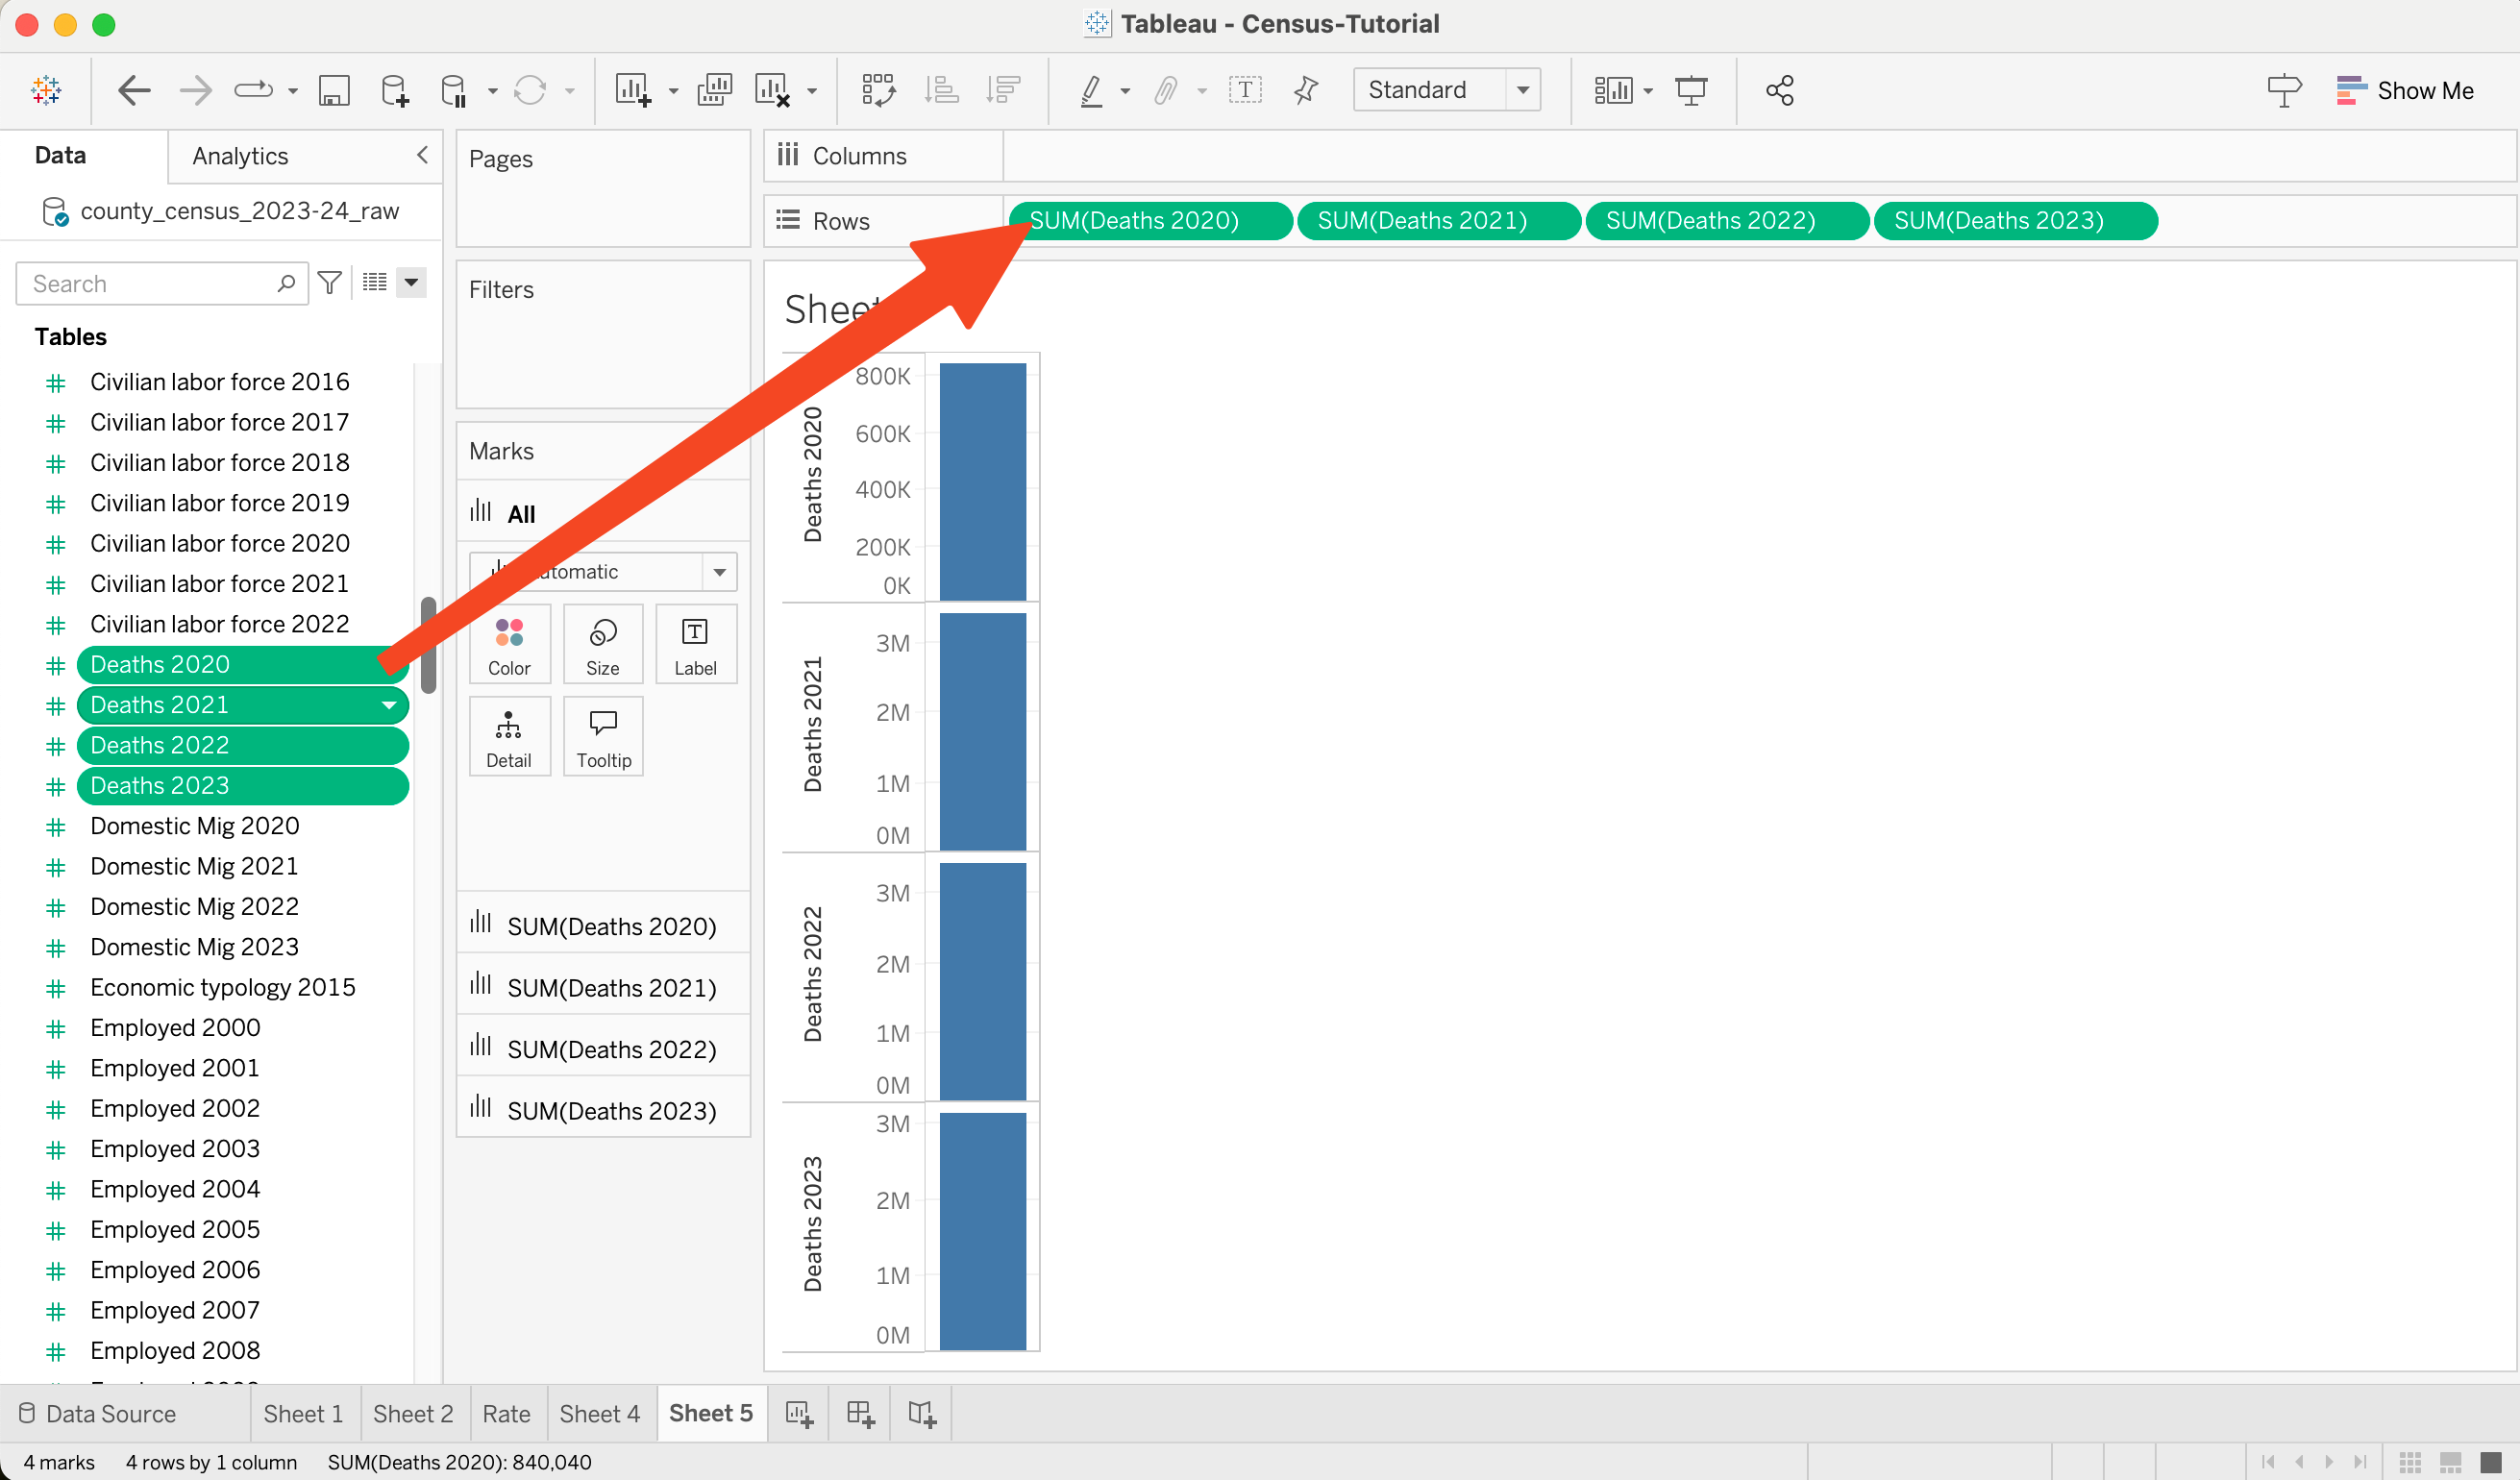Image resolution: width=2520 pixels, height=1480 pixels.
Task: Open the Highlight dropdown arrow
Action: point(1125,91)
